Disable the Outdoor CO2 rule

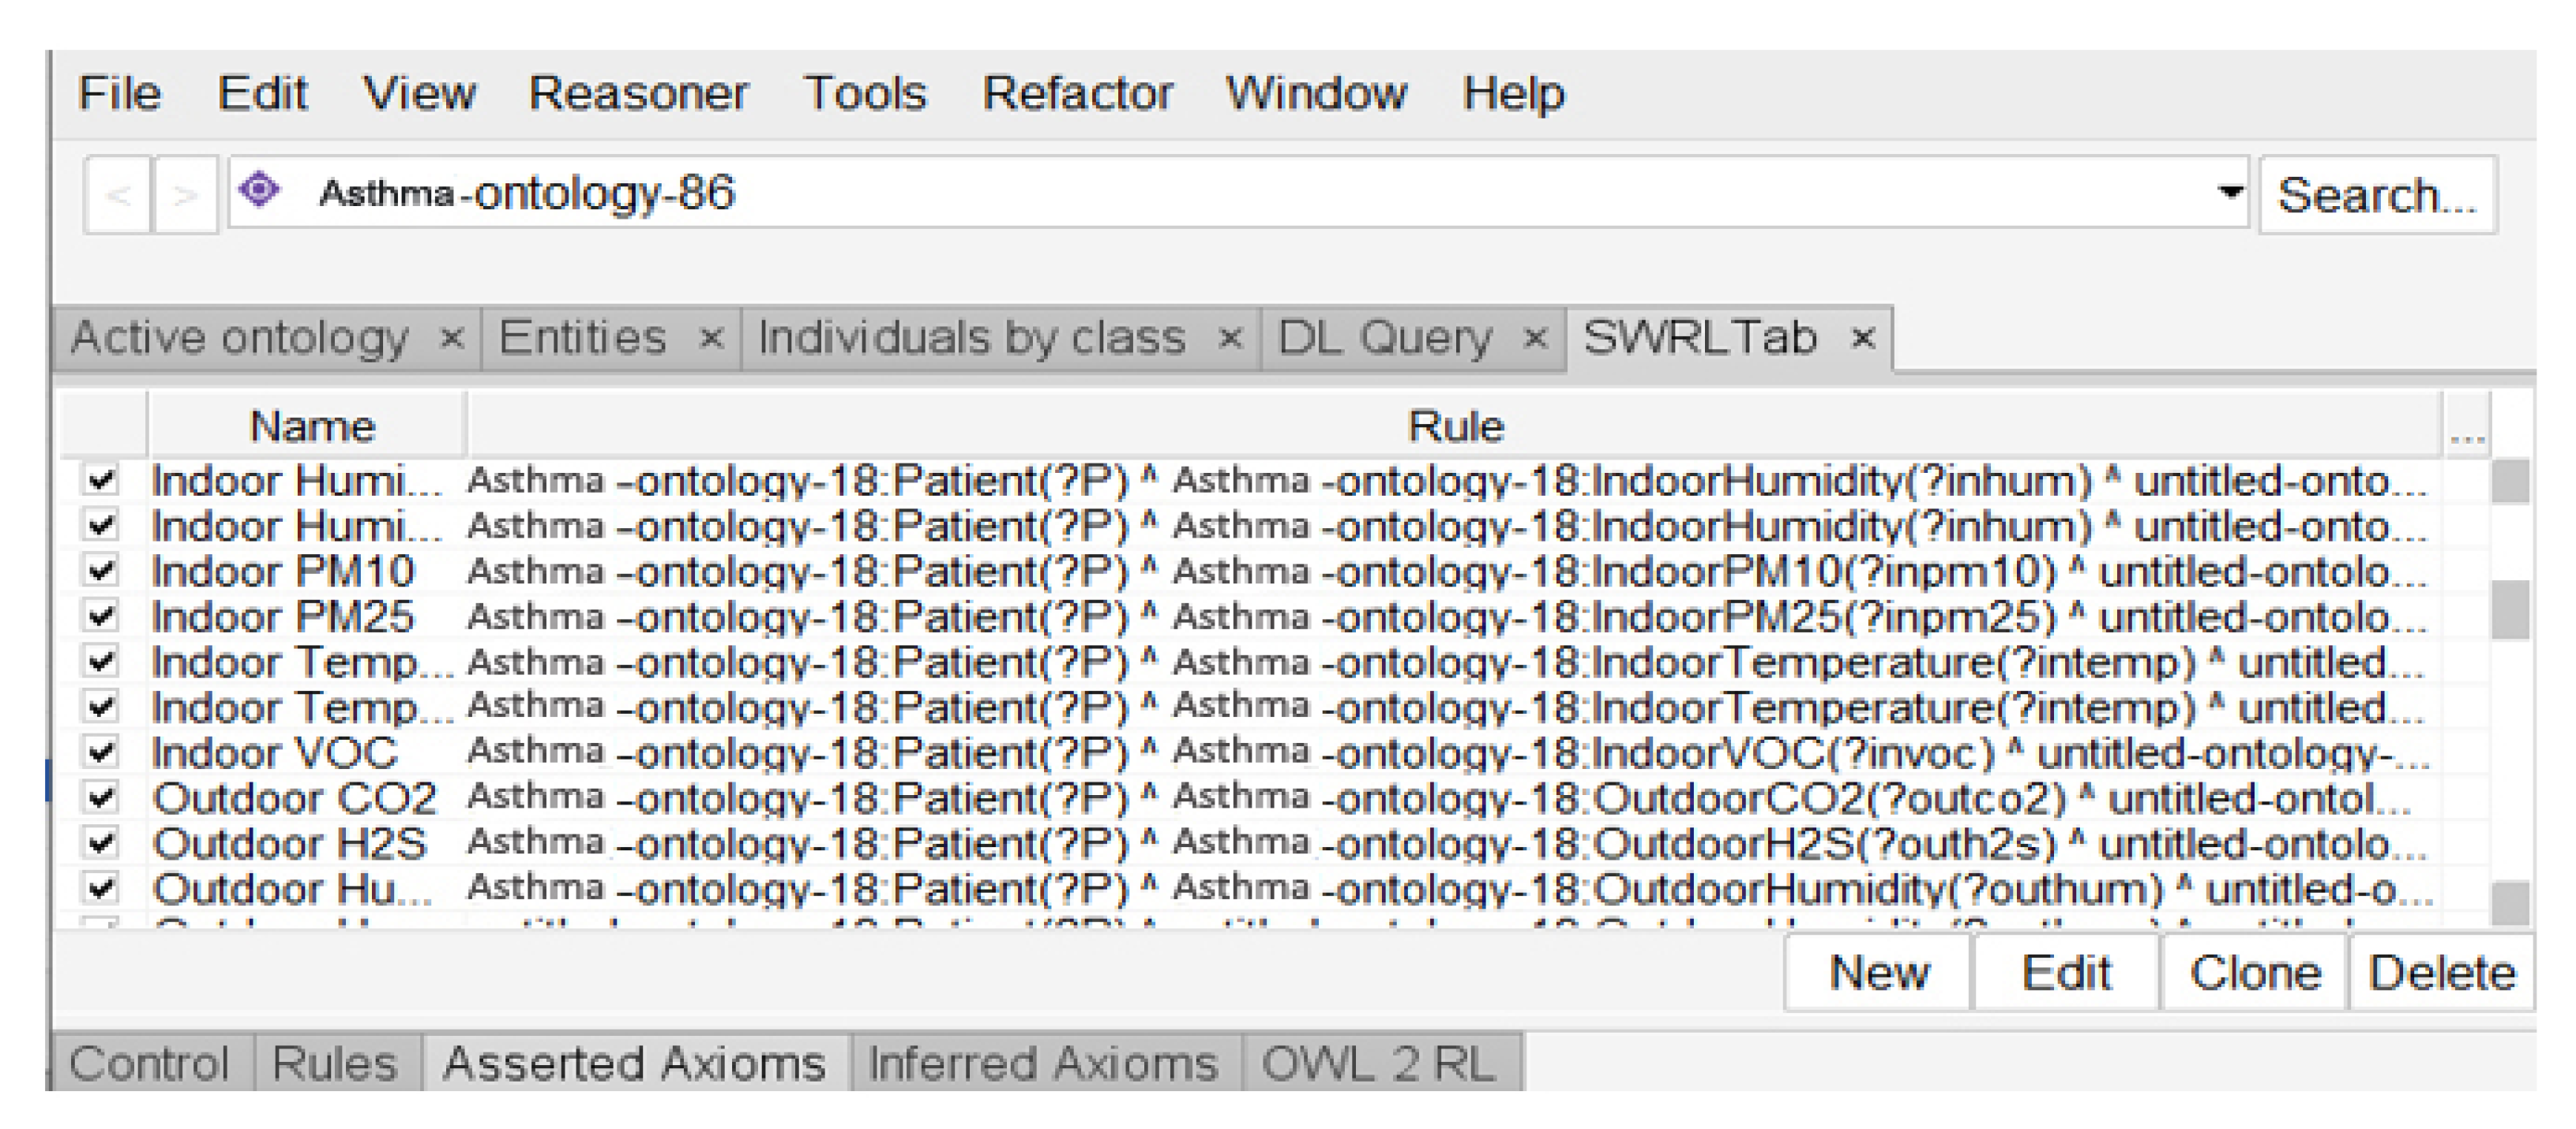[x=101, y=797]
